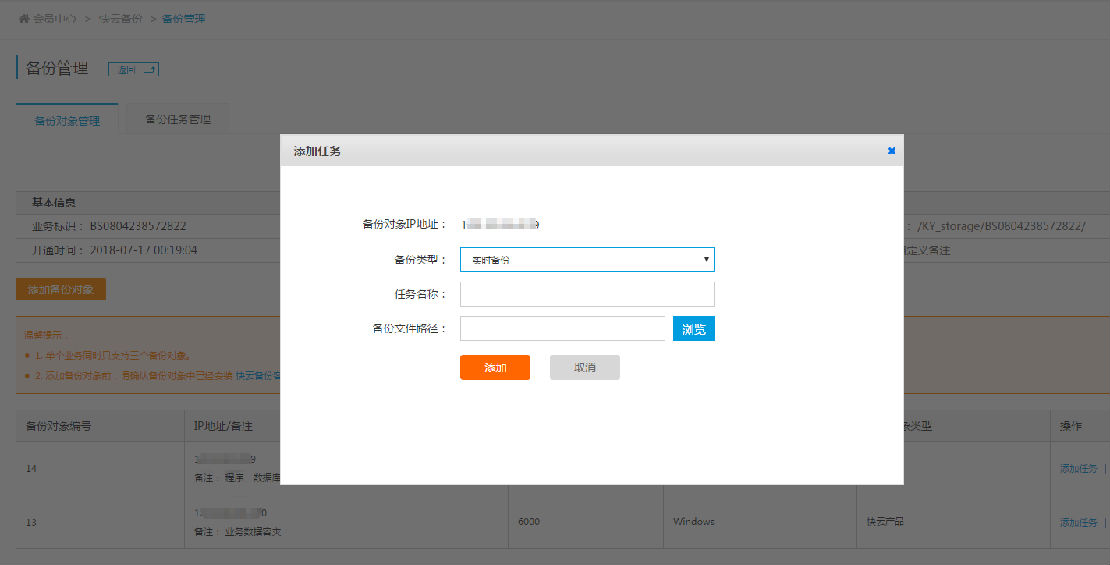Screen dimensions: 1110x565
Task: Click the orange 添加 button in dialog
Action: click(x=495, y=367)
